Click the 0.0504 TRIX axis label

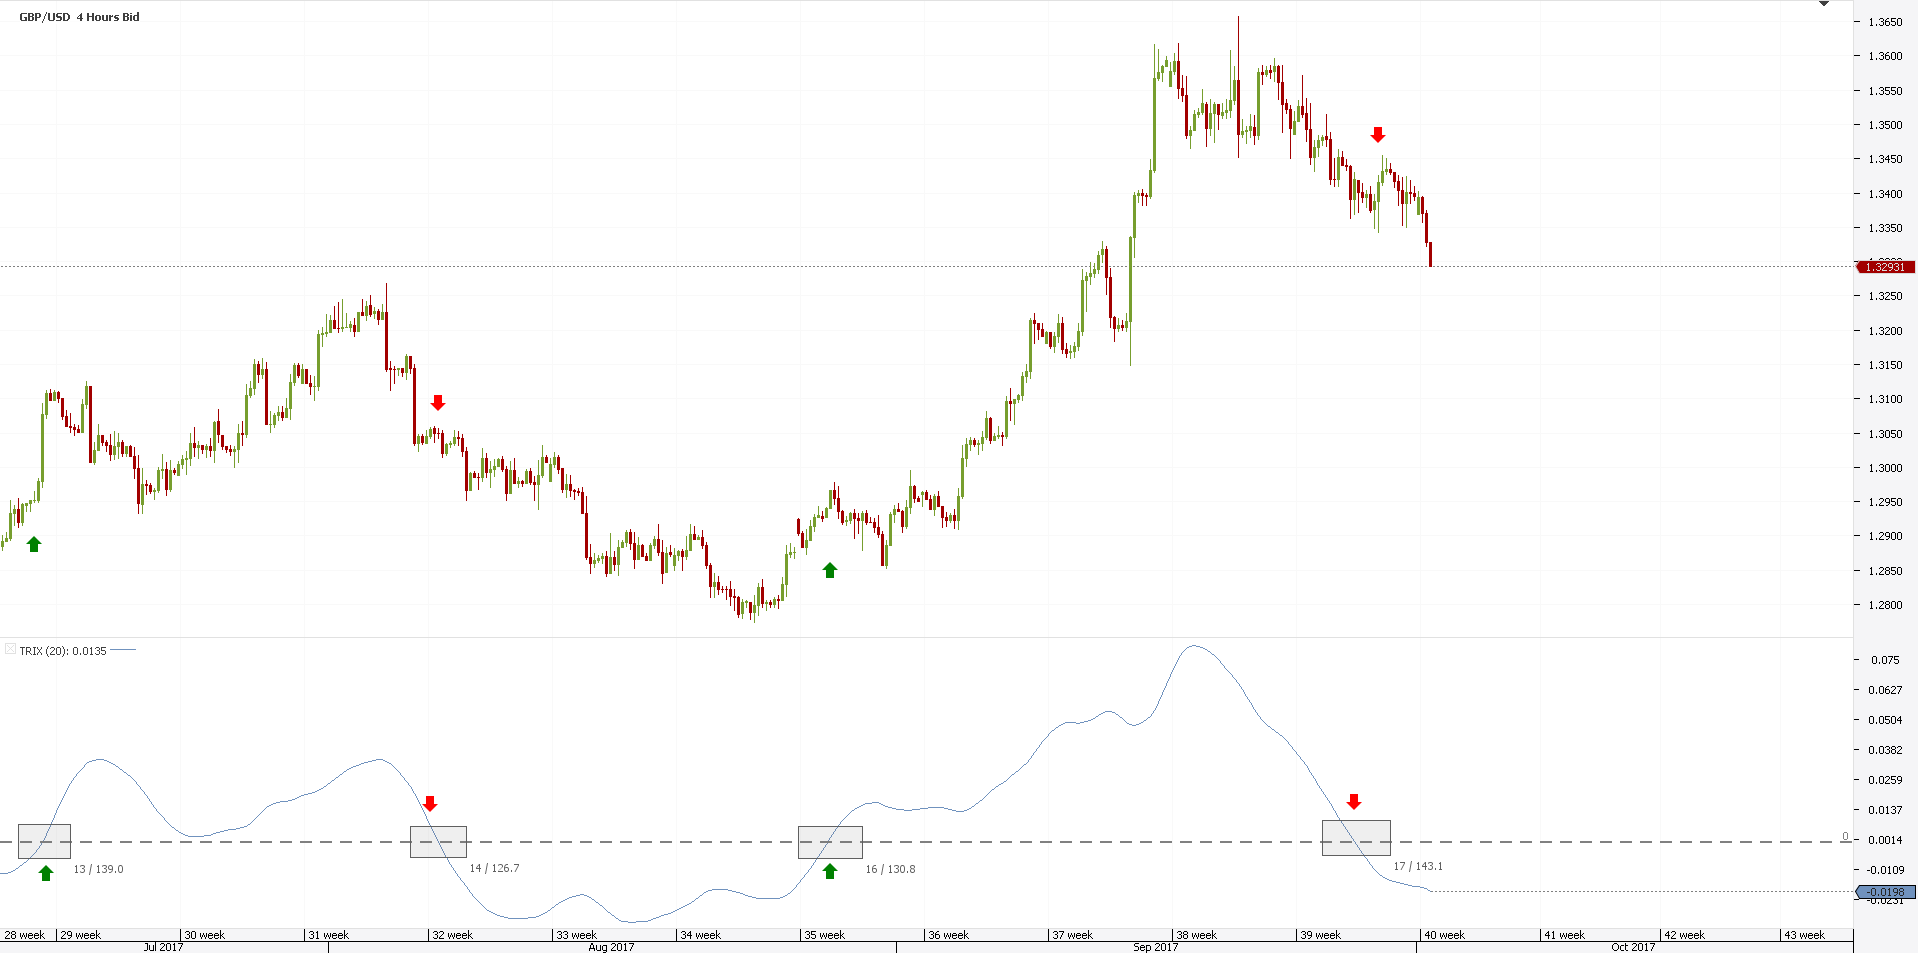pos(1885,720)
